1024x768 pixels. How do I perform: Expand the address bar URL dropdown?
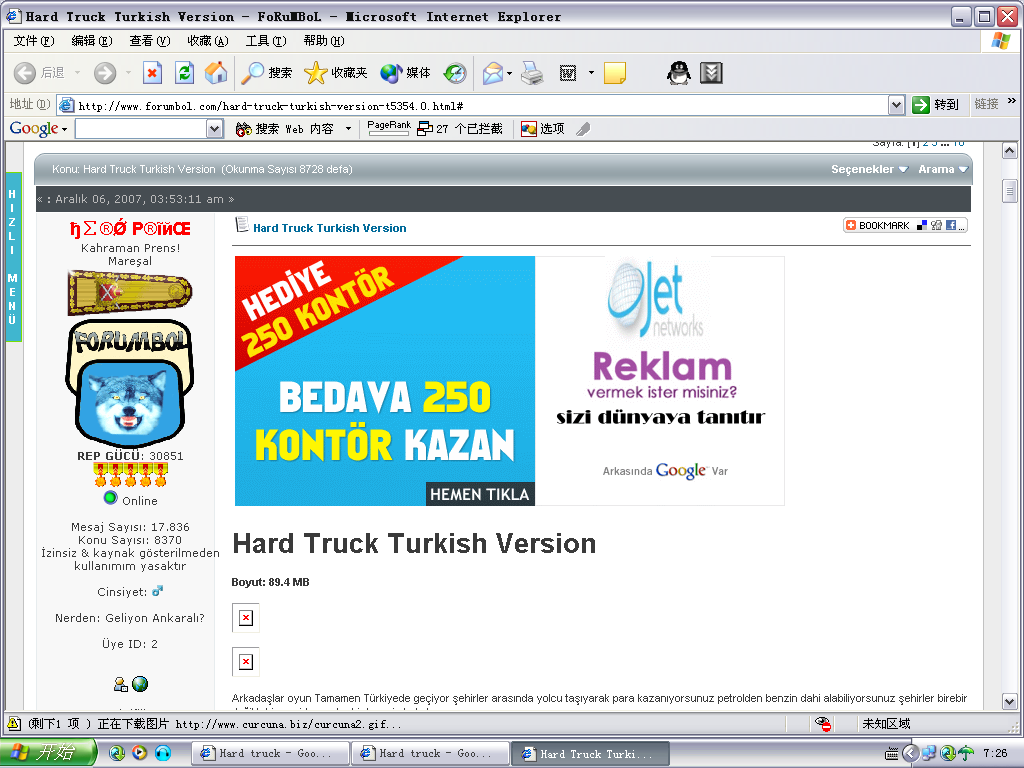(897, 104)
